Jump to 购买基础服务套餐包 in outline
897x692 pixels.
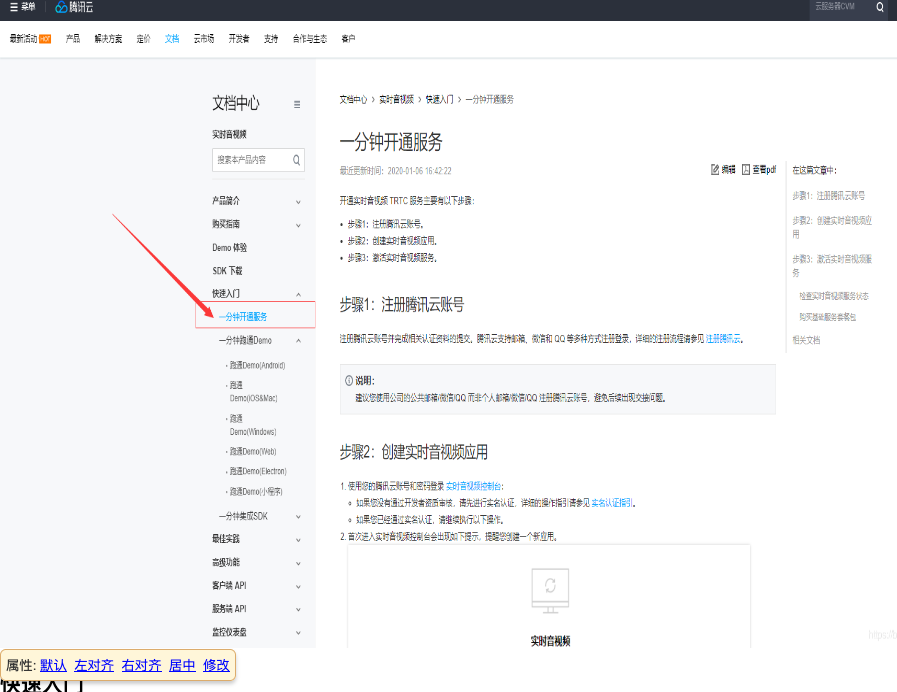point(827,317)
